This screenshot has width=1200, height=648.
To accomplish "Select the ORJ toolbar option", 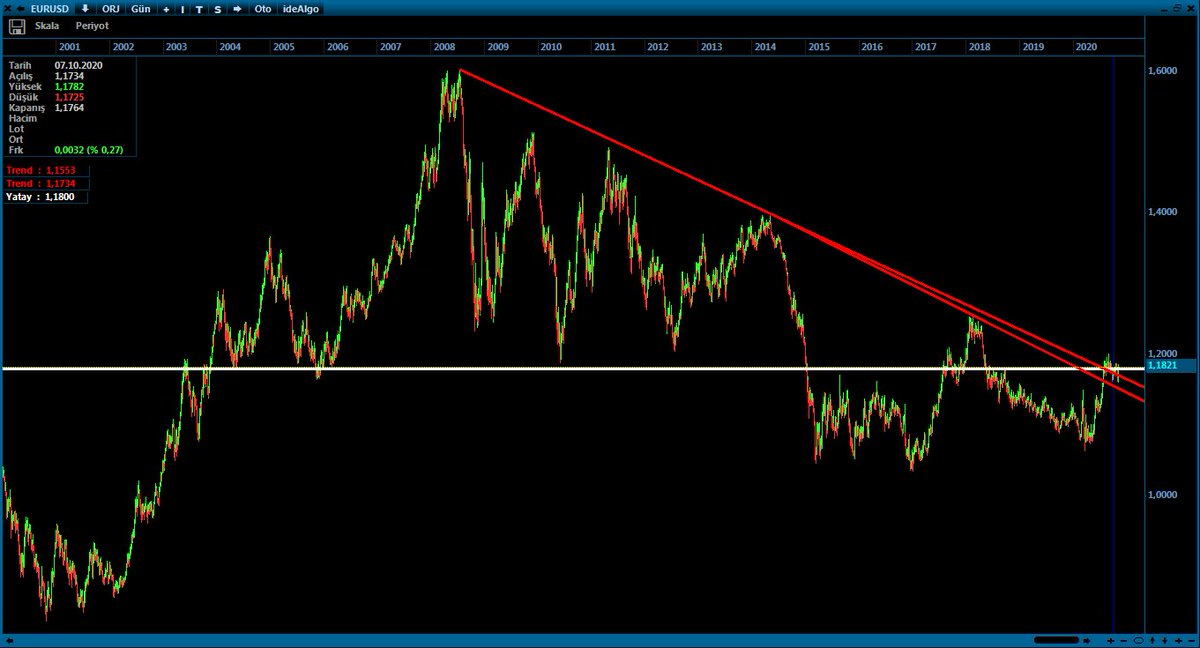I will [x=111, y=9].
